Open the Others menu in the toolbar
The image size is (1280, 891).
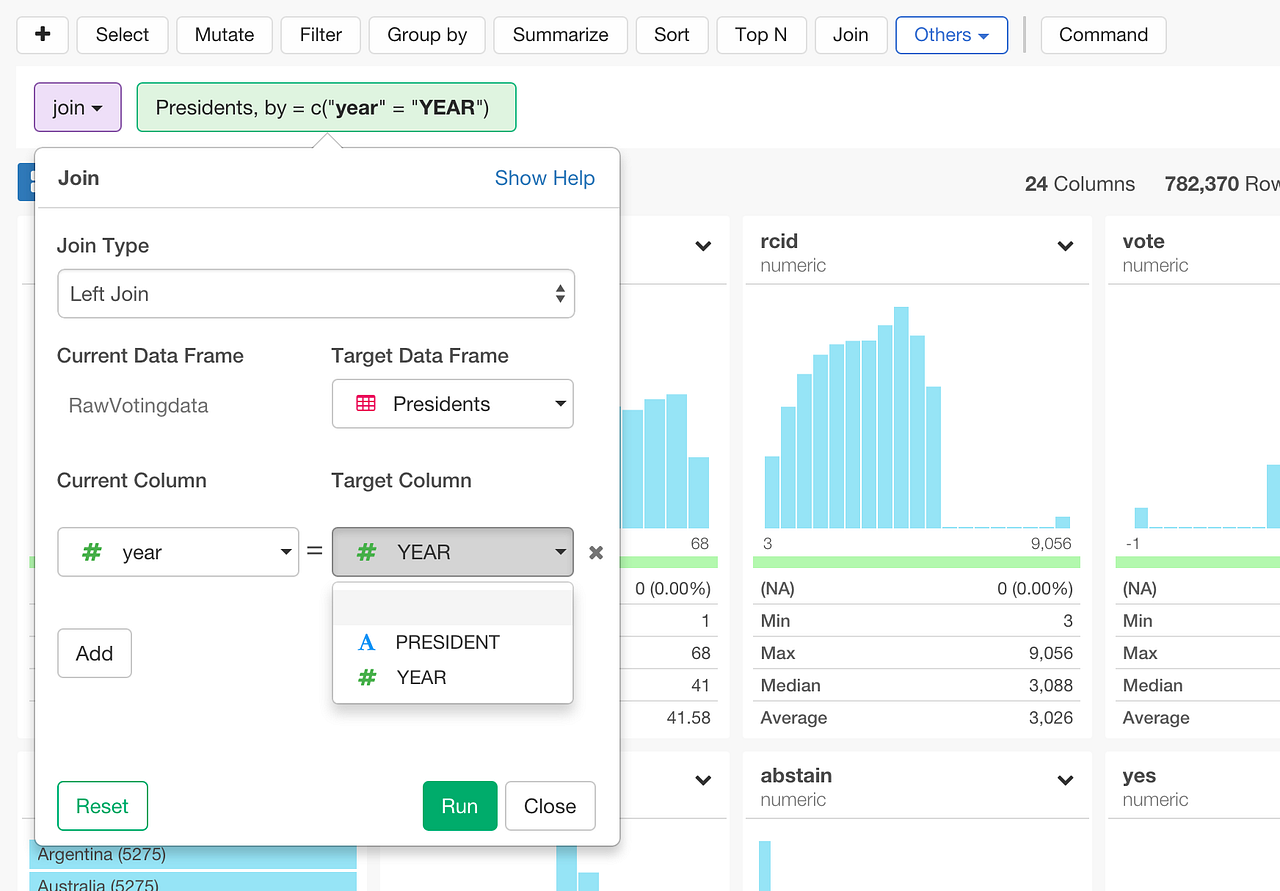coord(951,34)
